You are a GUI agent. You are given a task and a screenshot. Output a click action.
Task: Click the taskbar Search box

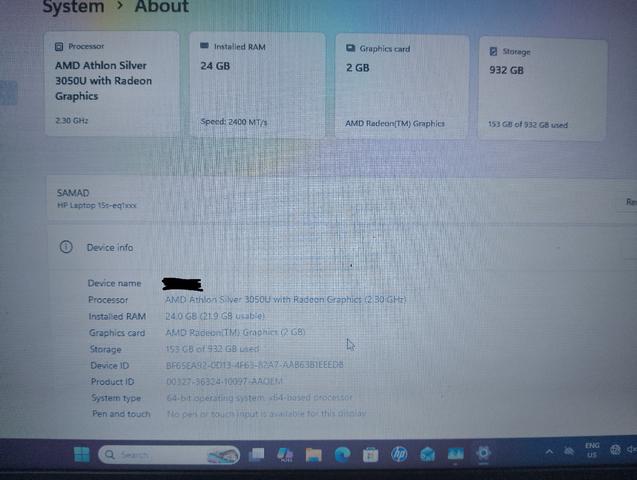(x=169, y=455)
